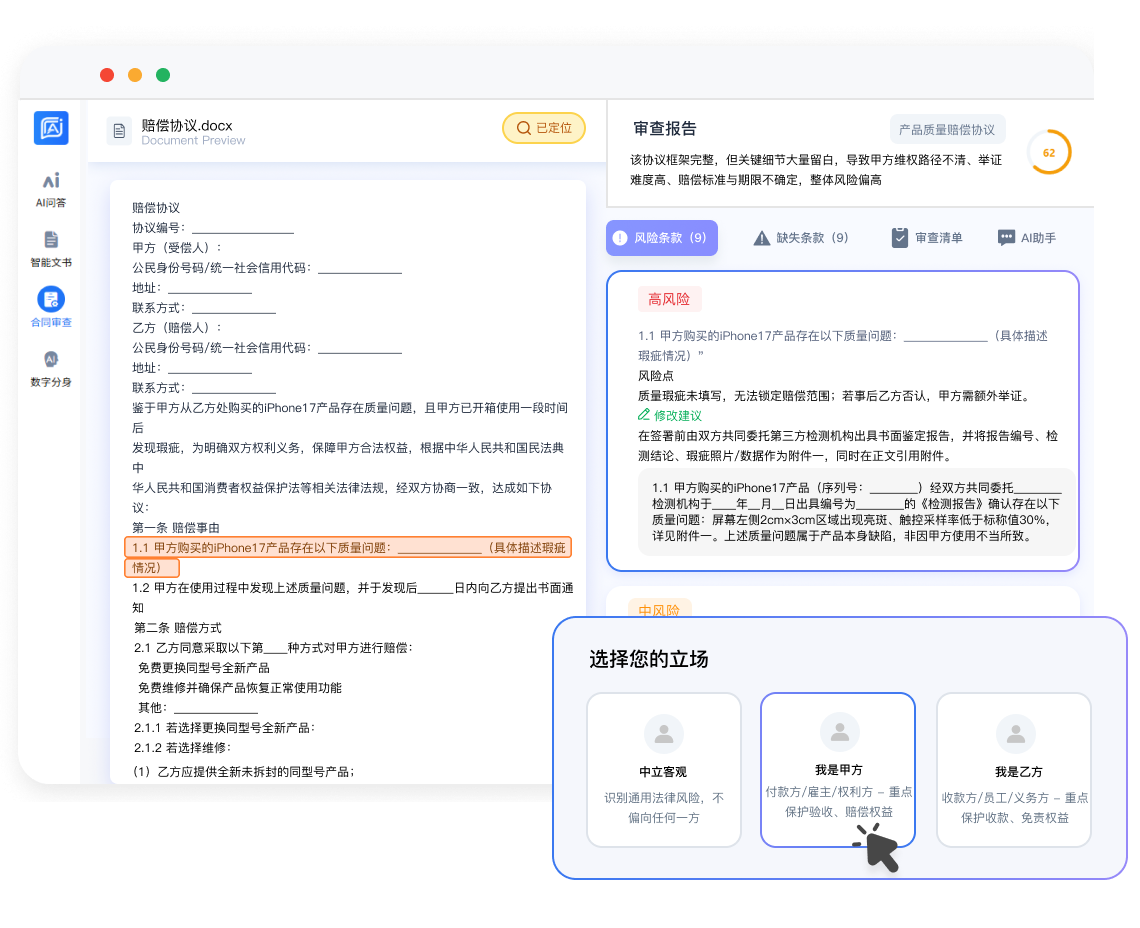Click the 审查清单 clipboard icon
Image resolution: width=1140 pixels, height=928 pixels.
pyautogui.click(x=900, y=238)
